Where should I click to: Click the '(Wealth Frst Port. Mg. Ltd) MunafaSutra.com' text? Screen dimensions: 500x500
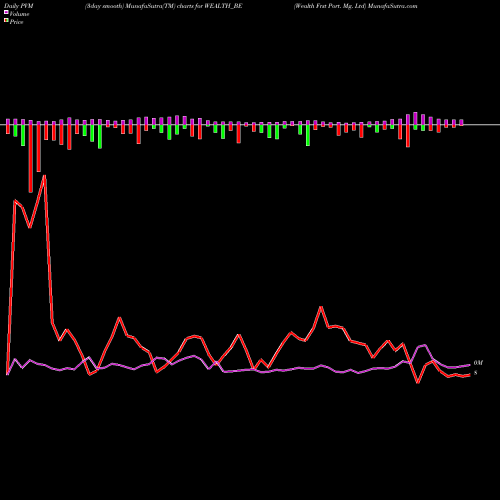tap(355, 6)
